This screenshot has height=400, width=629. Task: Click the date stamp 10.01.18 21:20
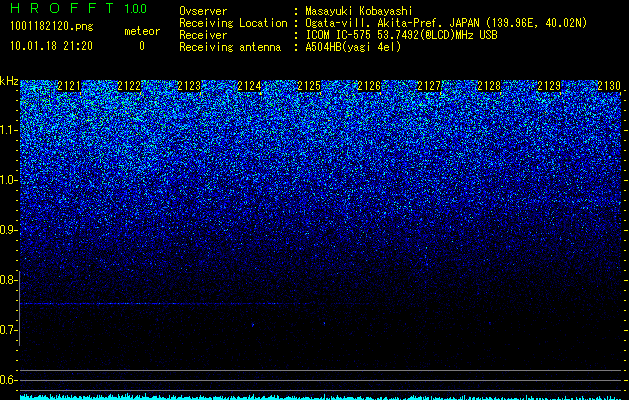pos(51,46)
